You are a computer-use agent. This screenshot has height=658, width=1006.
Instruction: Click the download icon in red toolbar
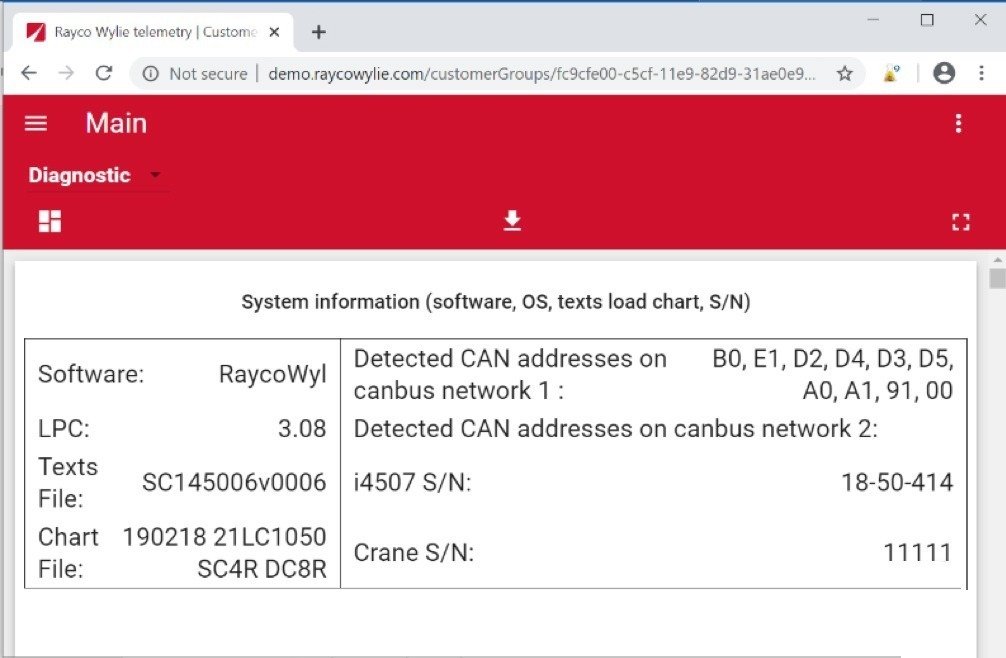[512, 221]
